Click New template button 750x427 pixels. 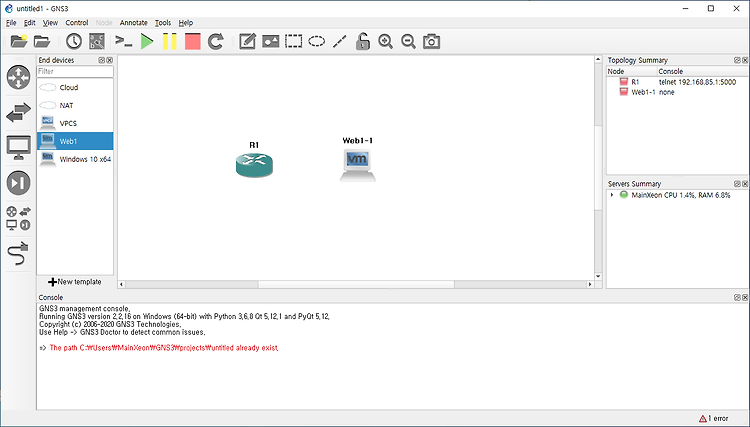(x=75, y=282)
